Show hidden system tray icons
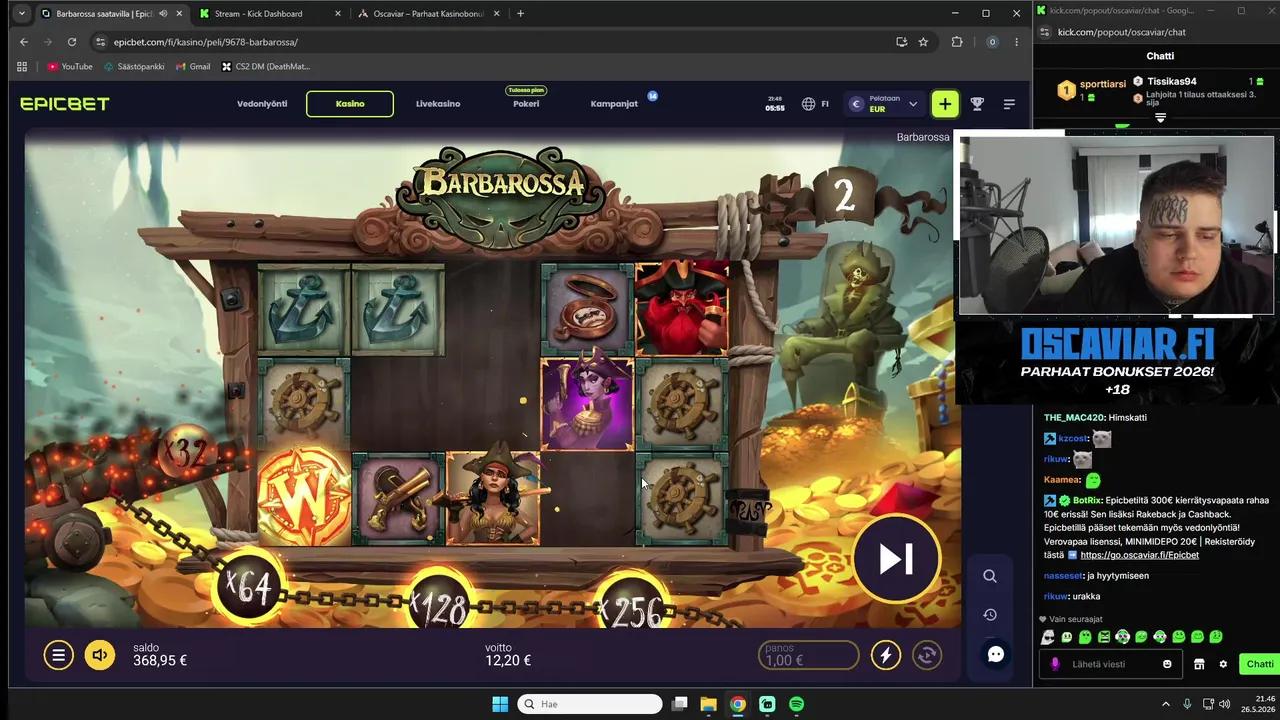Screen dimensions: 1280x720 (x=1165, y=704)
